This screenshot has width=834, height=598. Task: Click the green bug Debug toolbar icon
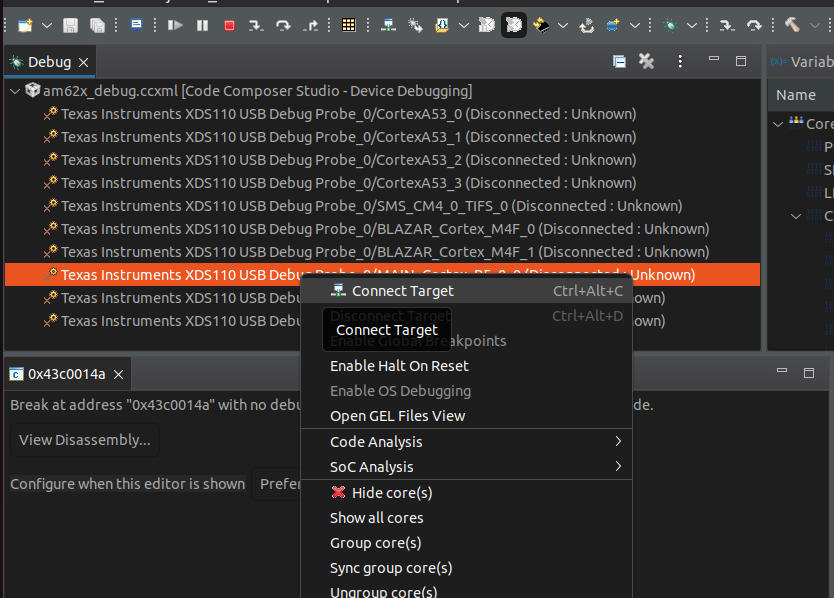(670, 25)
